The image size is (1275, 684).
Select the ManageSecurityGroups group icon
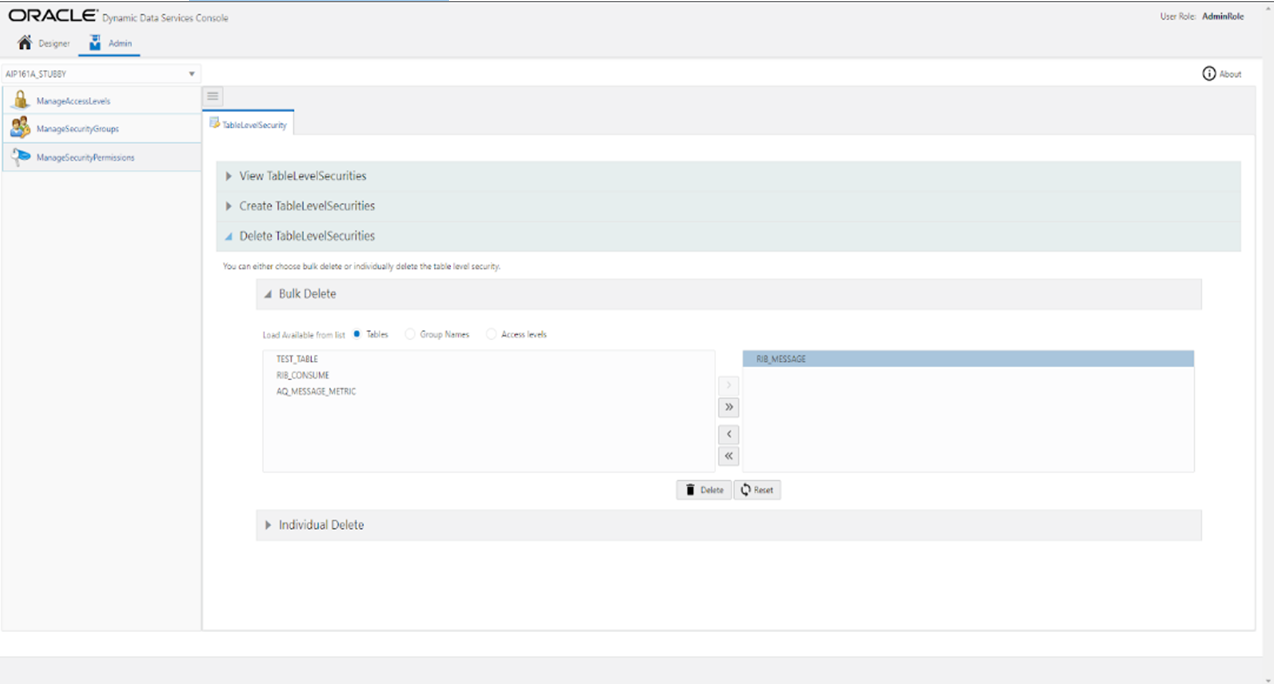tap(20, 128)
